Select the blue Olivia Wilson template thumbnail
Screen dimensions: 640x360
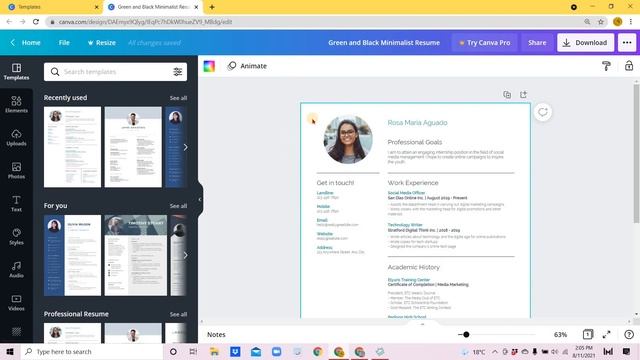(72, 256)
